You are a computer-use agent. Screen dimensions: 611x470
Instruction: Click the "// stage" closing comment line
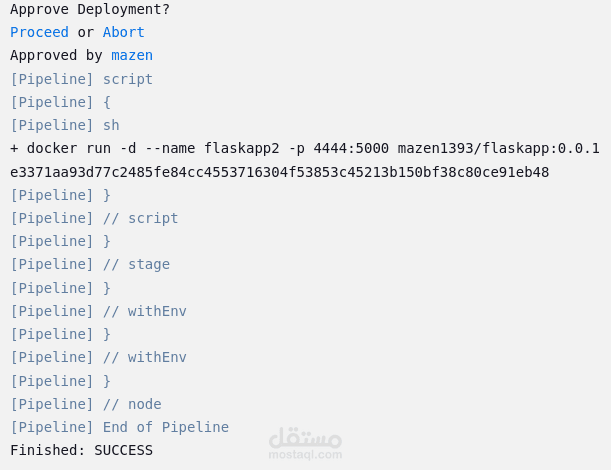90,265
